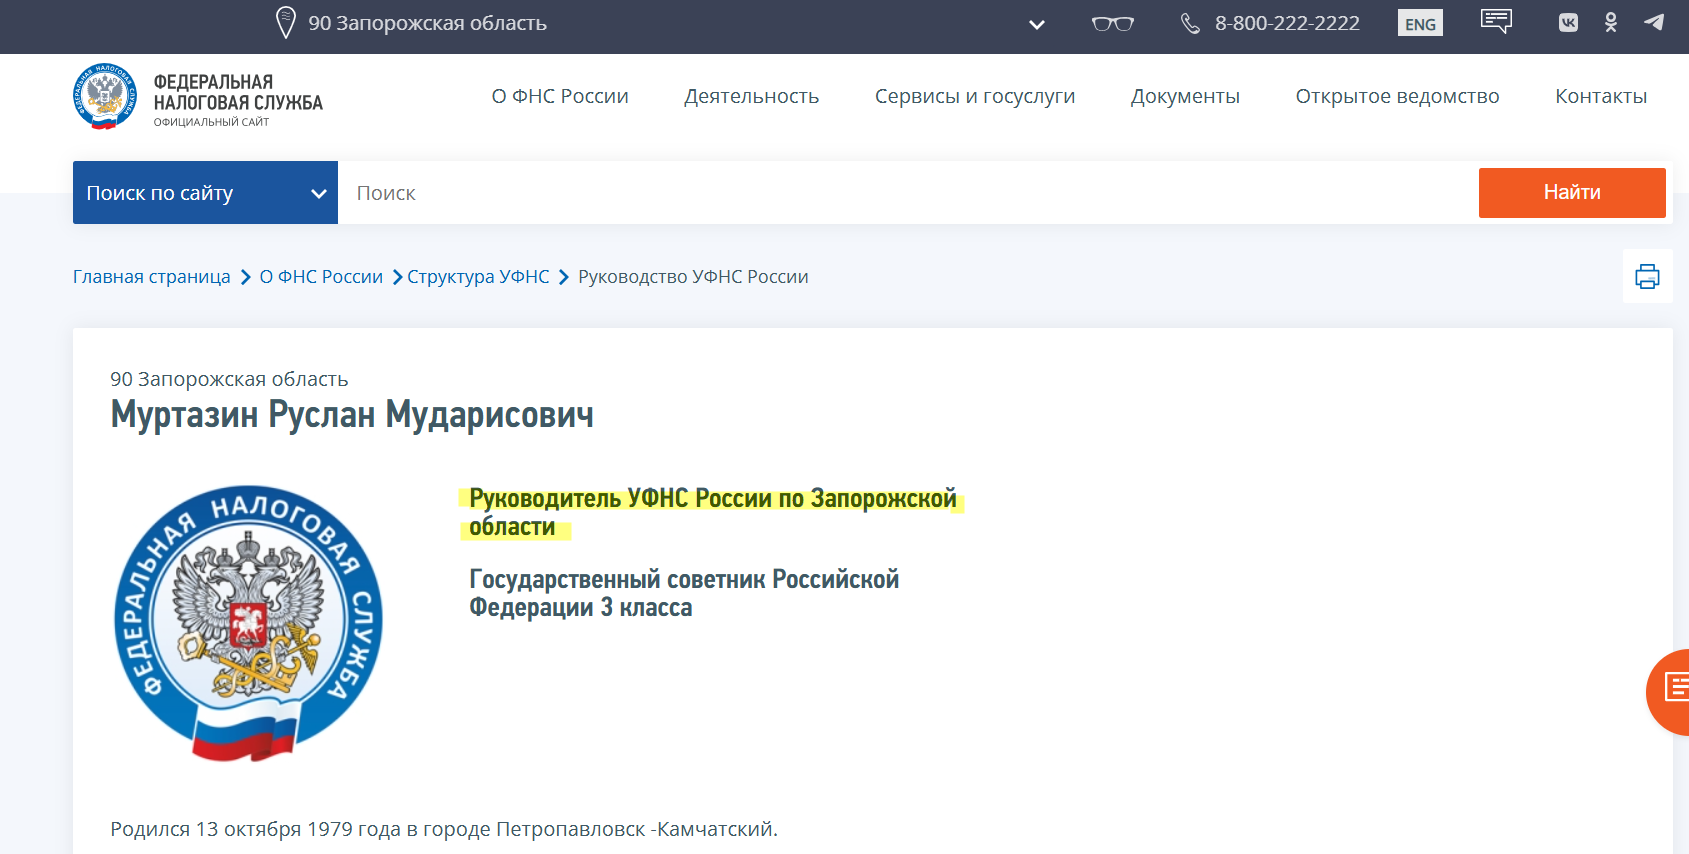Go to 'Федеральная налоговая служба' home title
Screen dimensions: 1689x854
[x=238, y=92]
